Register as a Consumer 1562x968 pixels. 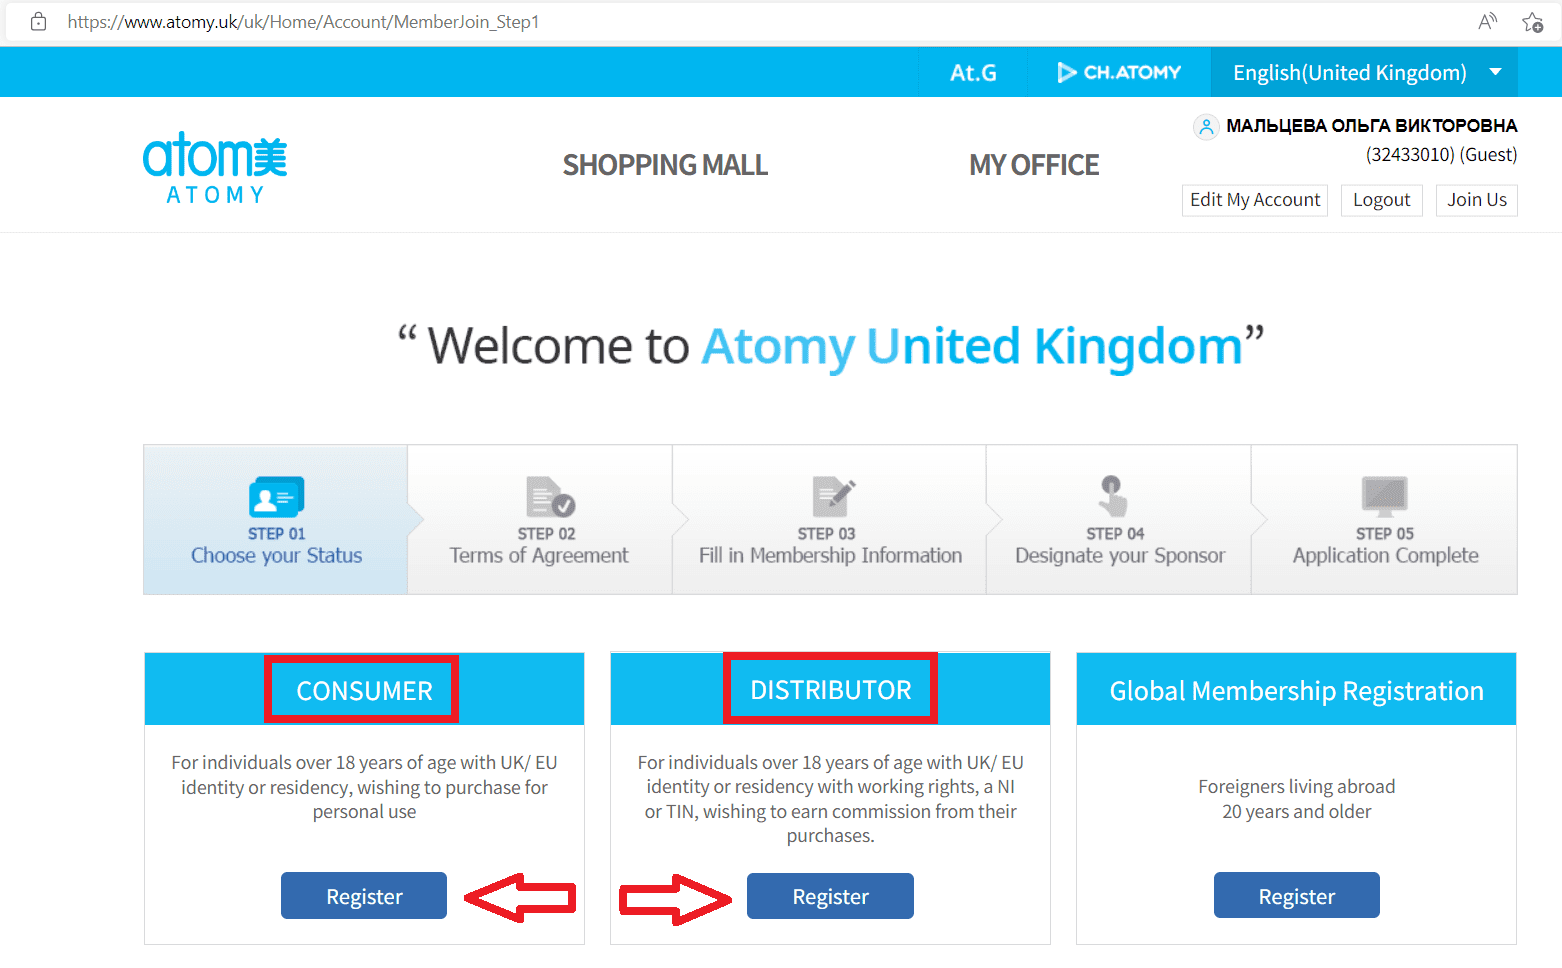pos(364,896)
